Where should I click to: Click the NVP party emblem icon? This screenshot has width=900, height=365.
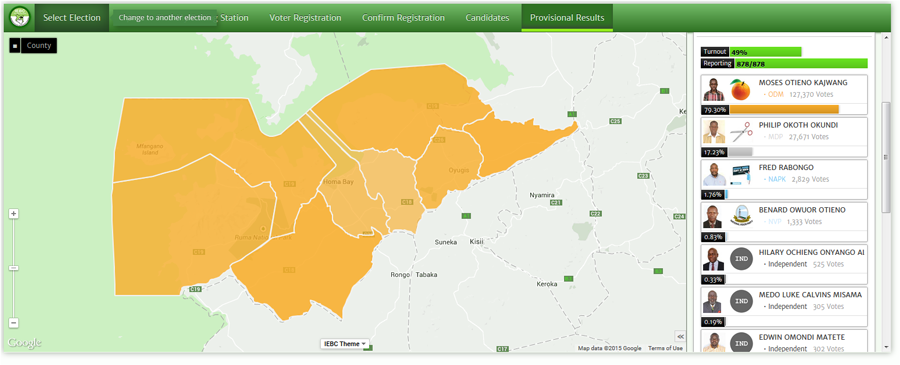(740, 216)
